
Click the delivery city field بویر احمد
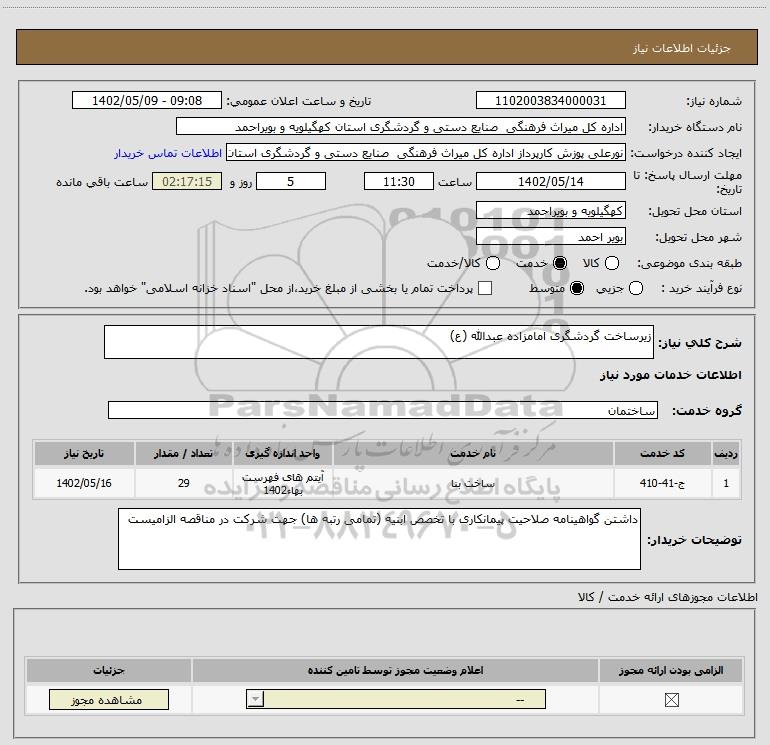click(550, 237)
